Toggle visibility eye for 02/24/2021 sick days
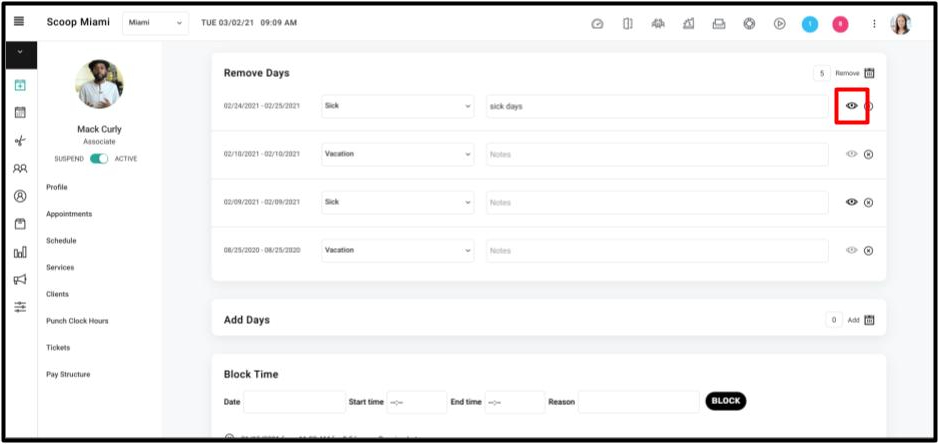938x444 pixels. 851,106
